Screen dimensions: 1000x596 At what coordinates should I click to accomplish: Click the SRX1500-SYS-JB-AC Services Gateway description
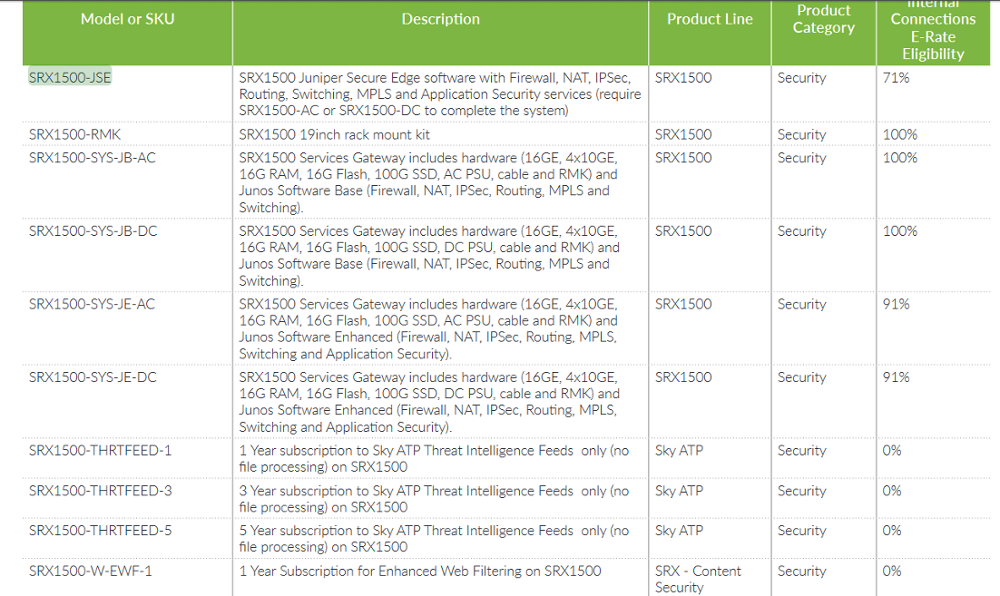tap(429, 182)
